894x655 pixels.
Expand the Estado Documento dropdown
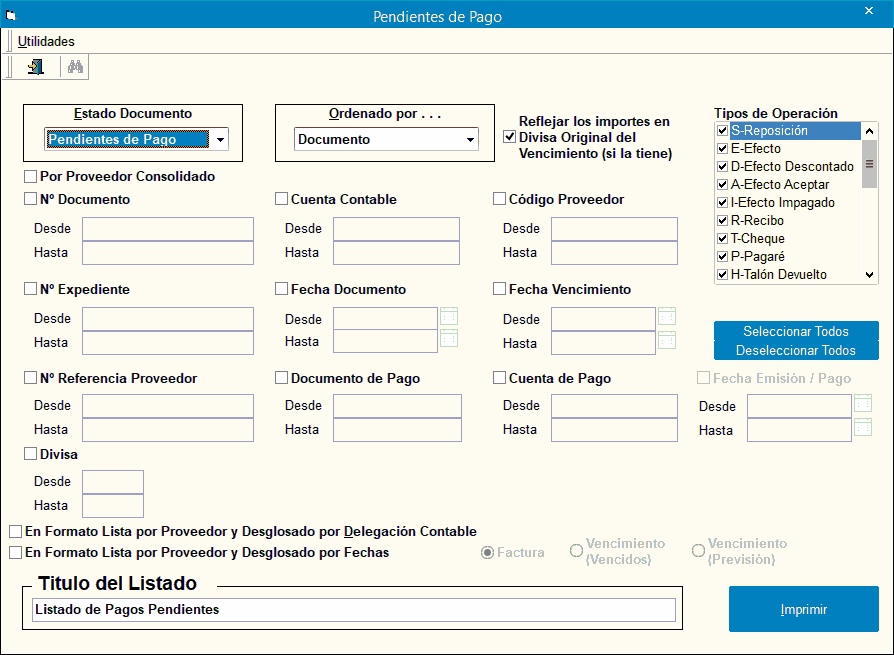point(220,140)
